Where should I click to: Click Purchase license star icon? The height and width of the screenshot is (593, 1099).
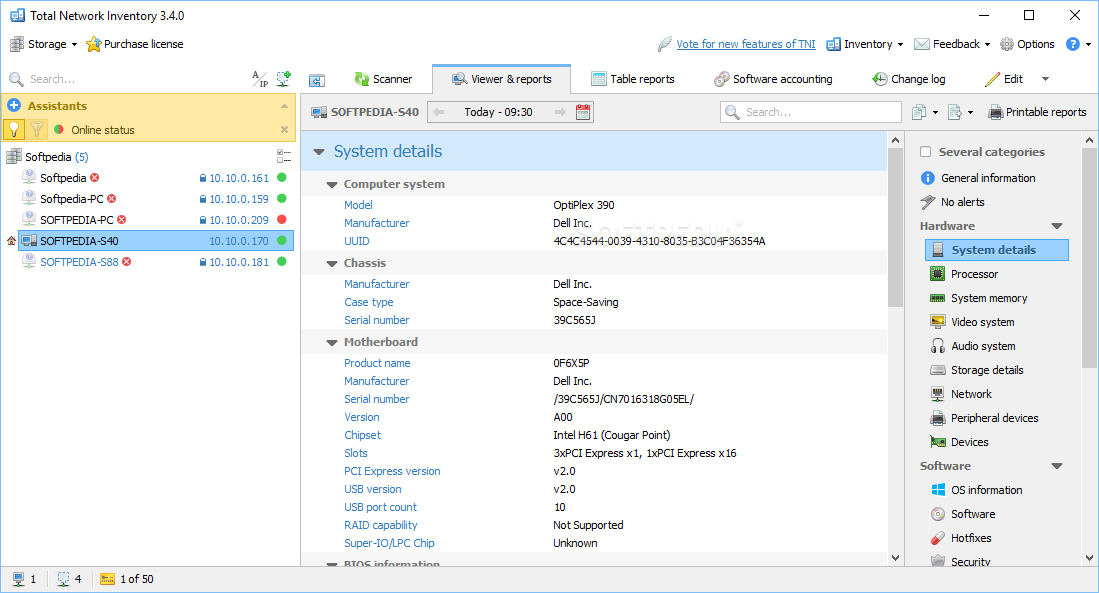click(x=93, y=44)
